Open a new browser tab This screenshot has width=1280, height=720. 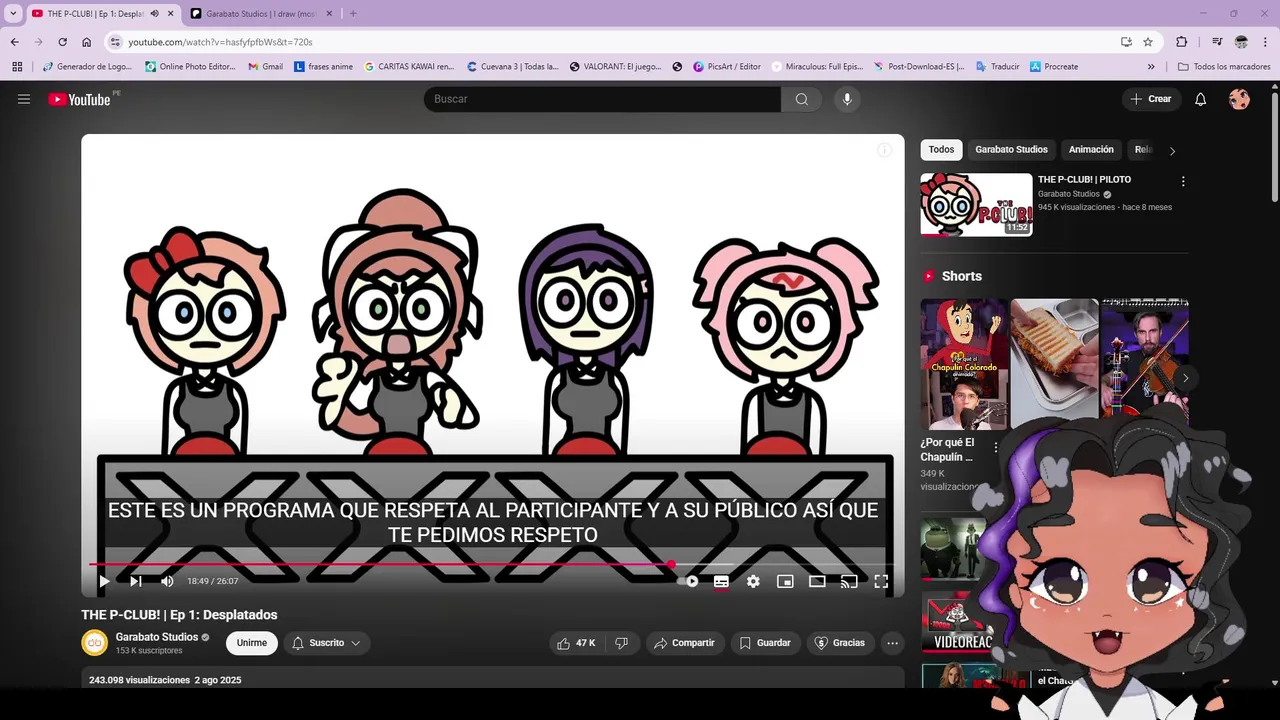pyautogui.click(x=353, y=14)
